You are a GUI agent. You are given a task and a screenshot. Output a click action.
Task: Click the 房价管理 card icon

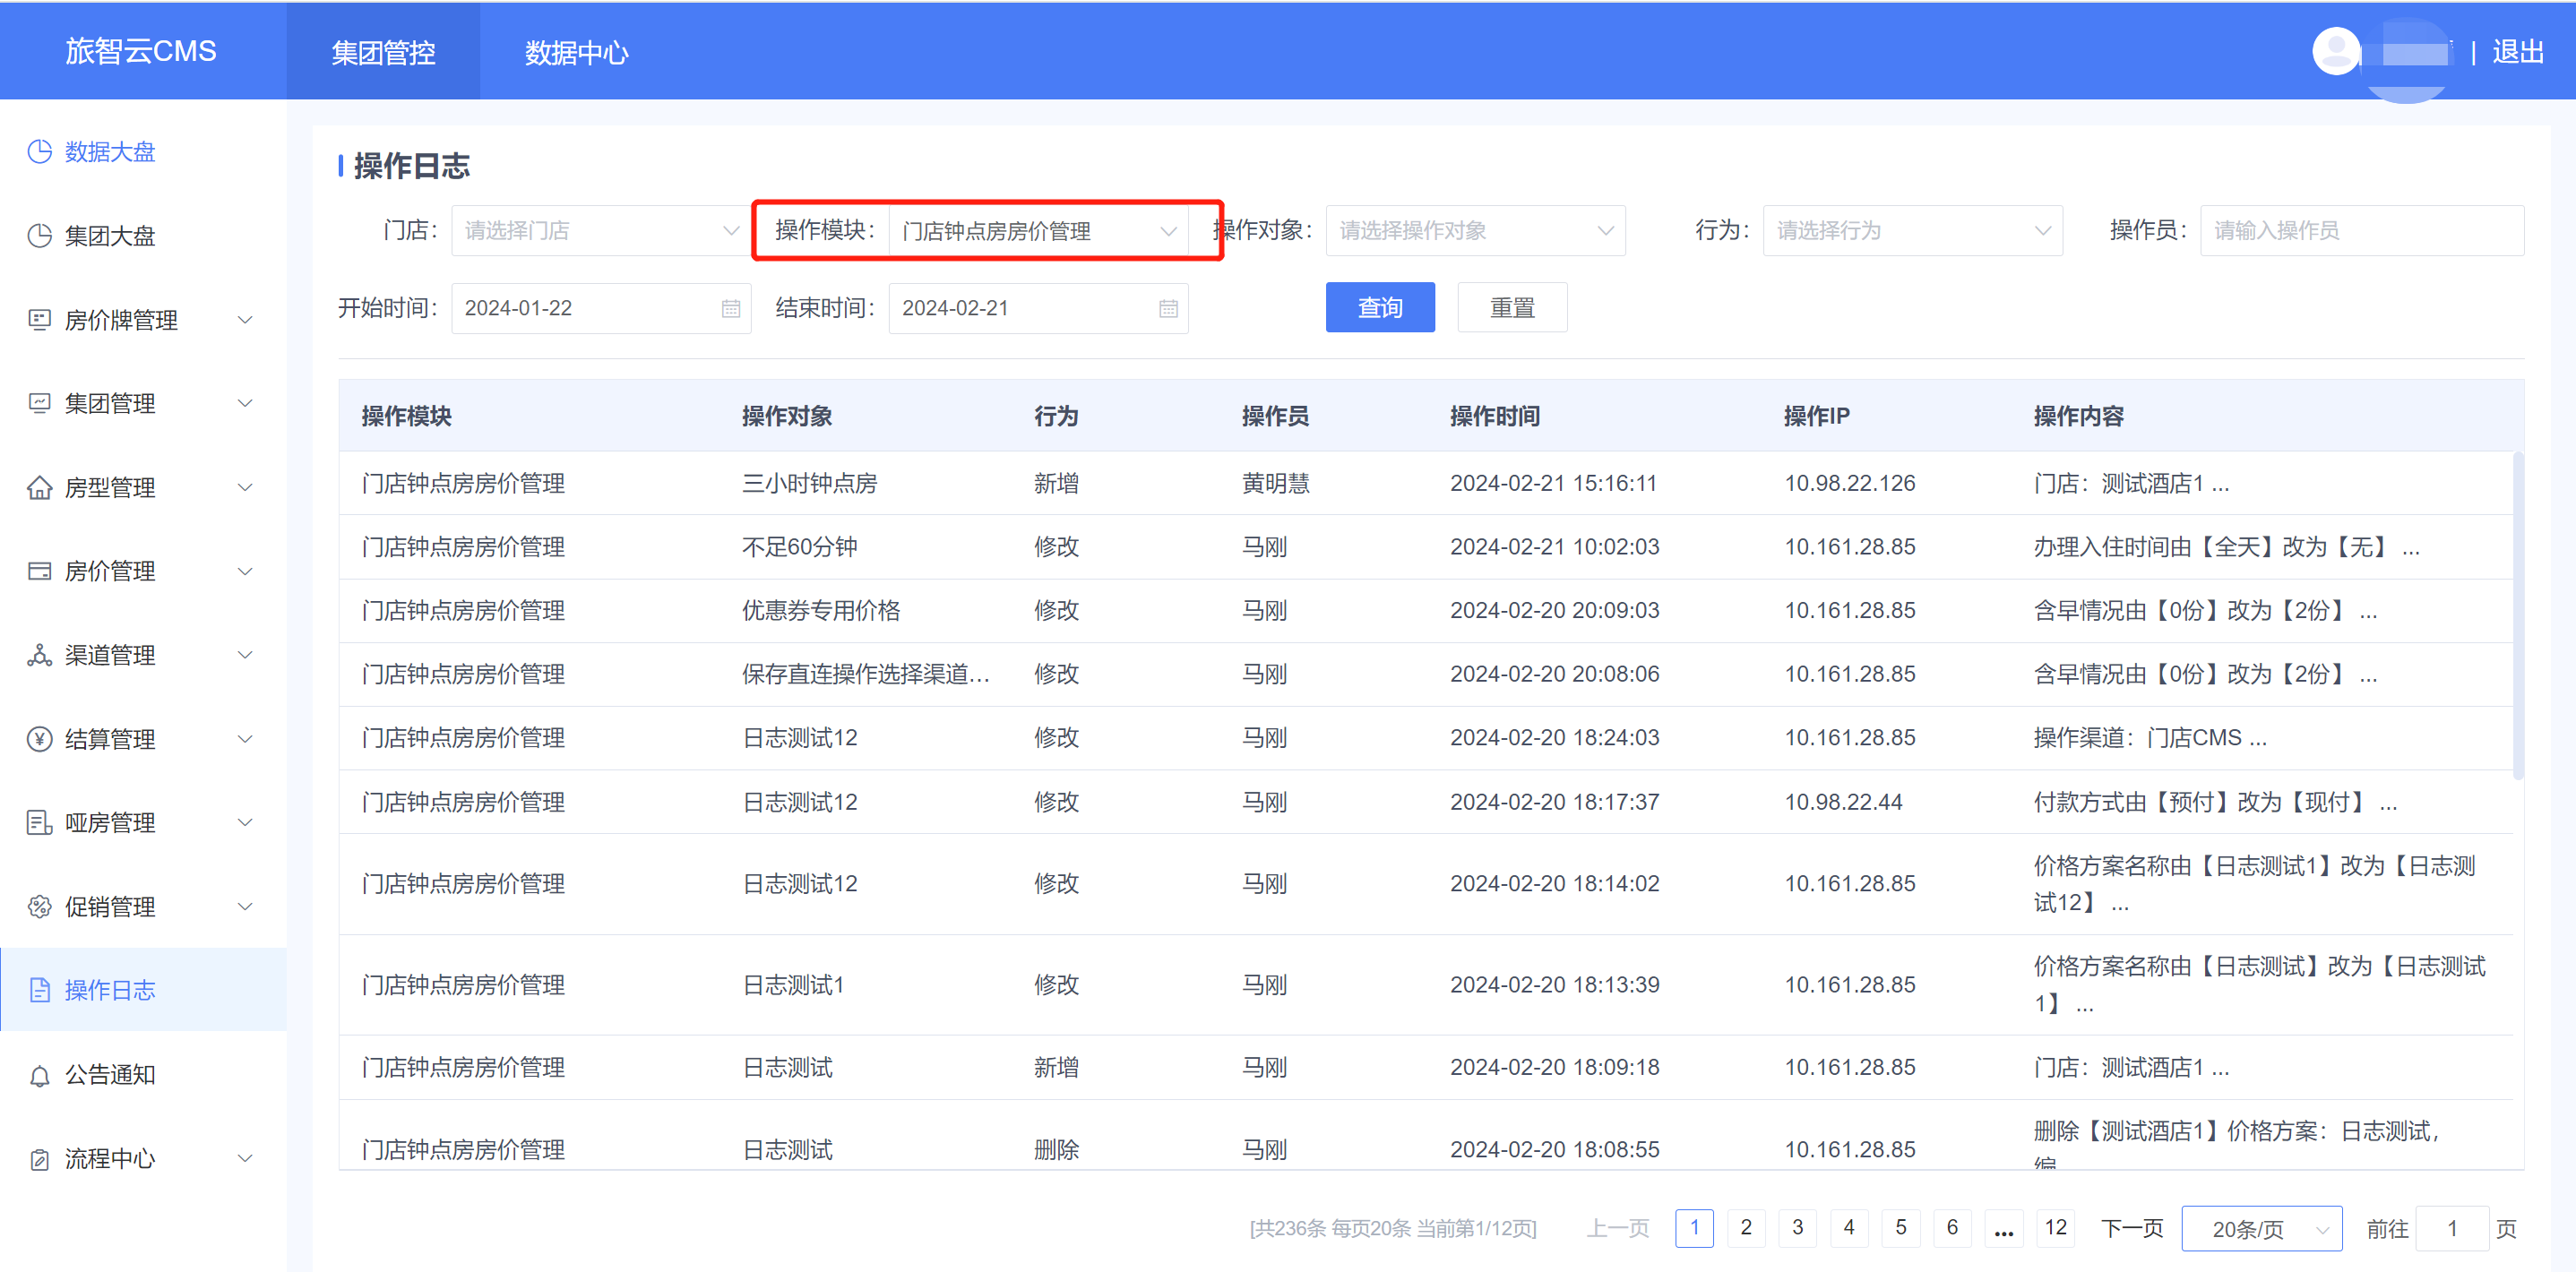[x=39, y=571]
